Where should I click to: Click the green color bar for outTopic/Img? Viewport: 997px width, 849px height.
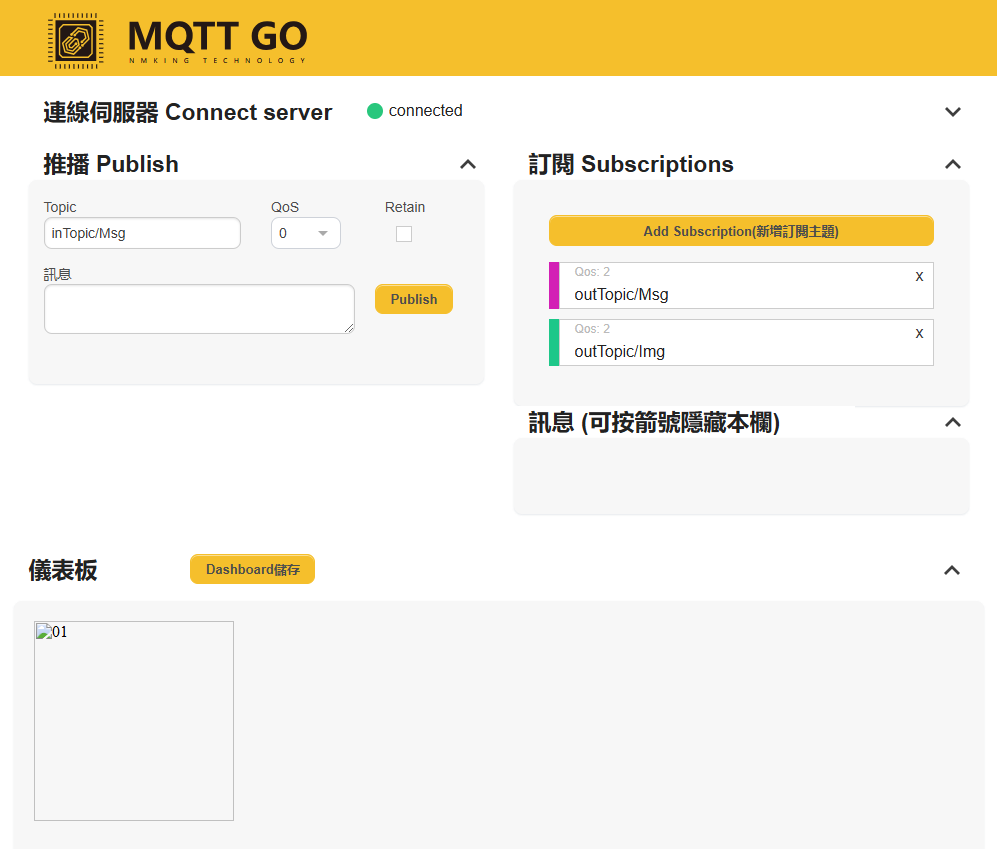pos(554,342)
